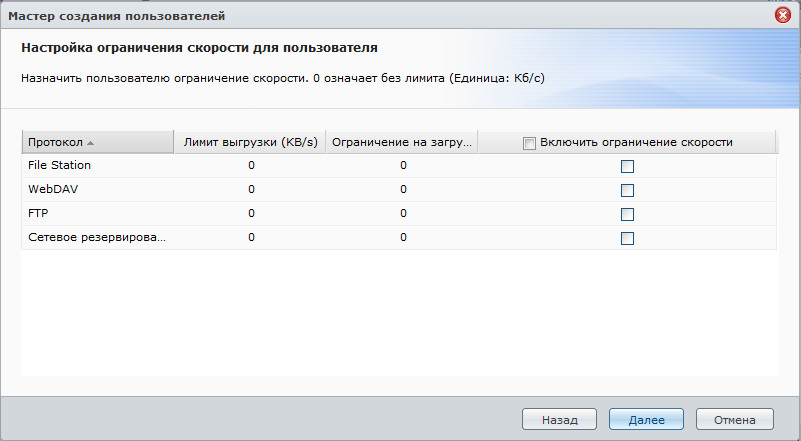Screen dimensions: 801x441
Task: Edit FTP download limit value
Action: (x=403, y=213)
